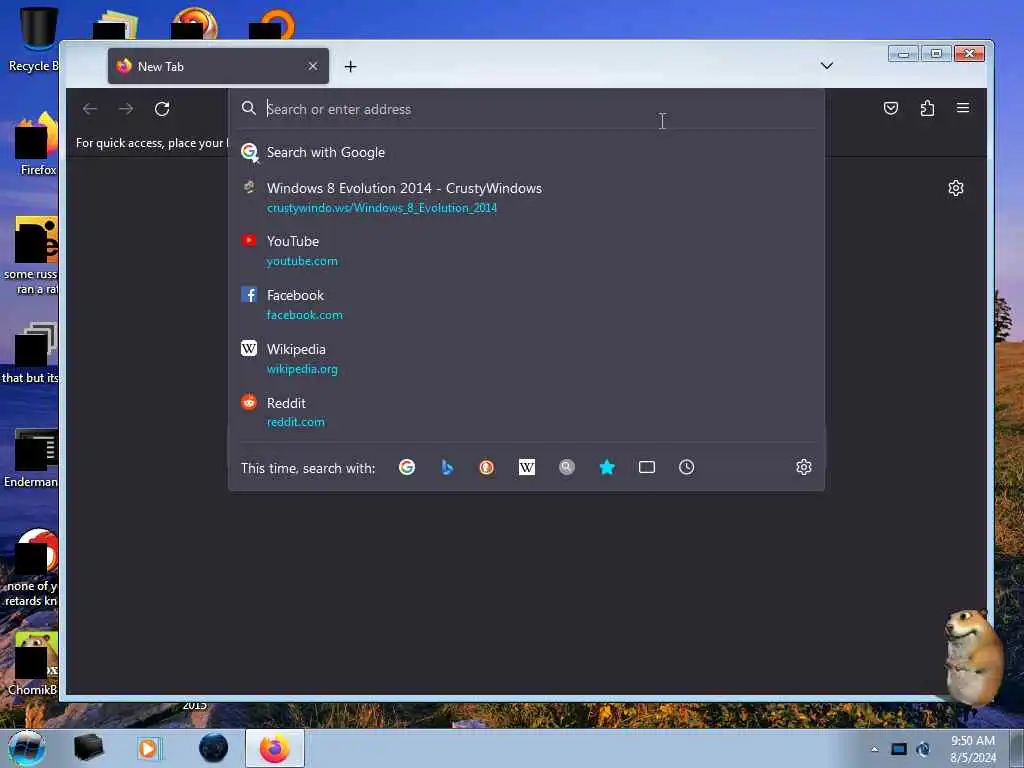This screenshot has width=1024, height=768.
Task: Launch the media player taskbar icon
Action: pyautogui.click(x=148, y=748)
